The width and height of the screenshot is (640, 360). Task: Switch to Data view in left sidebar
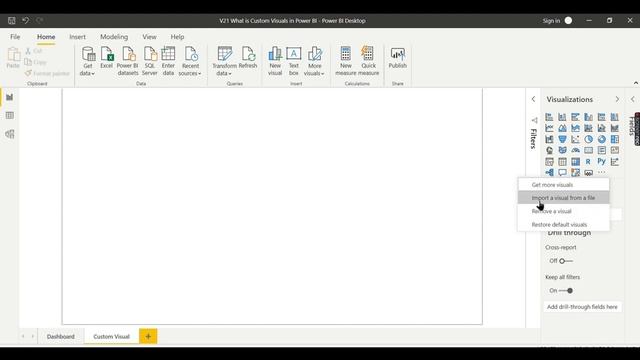pos(9,116)
